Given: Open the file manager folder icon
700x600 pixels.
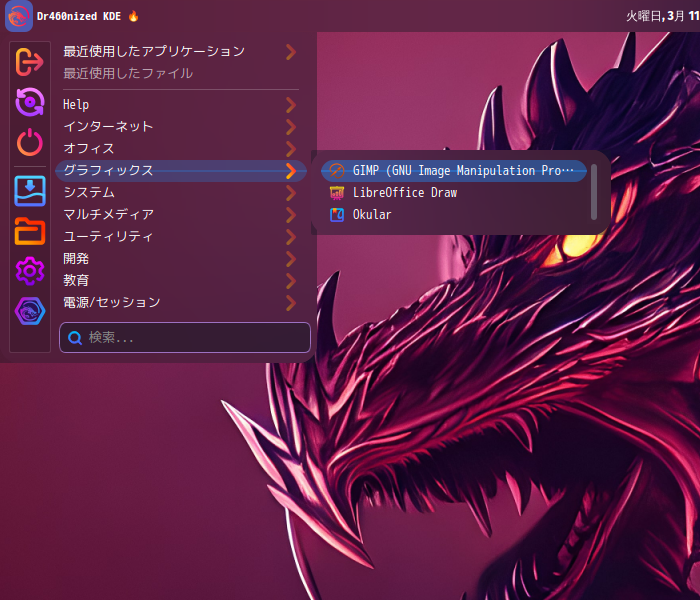Looking at the screenshot, I should pos(29,231).
